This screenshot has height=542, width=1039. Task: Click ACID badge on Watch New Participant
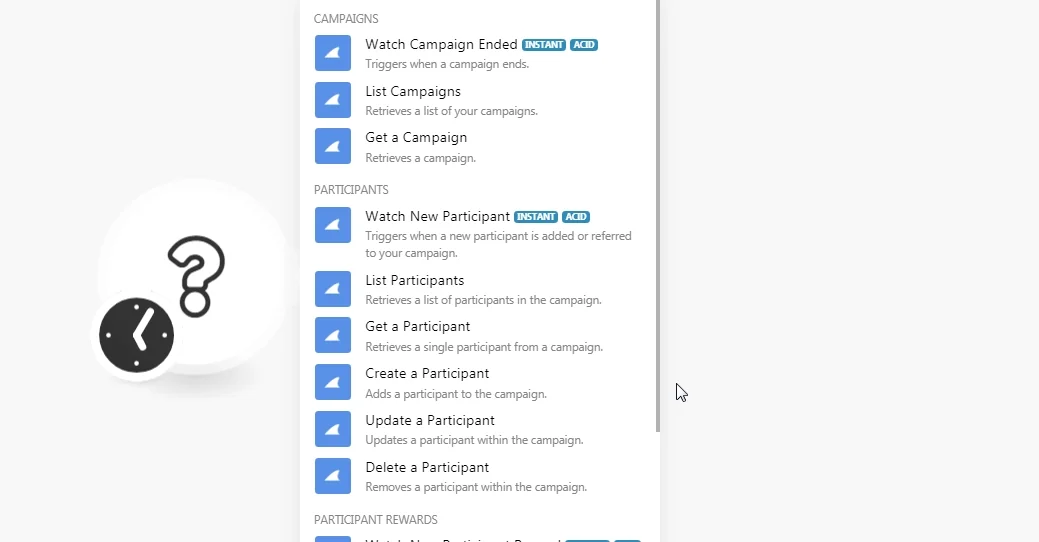pyautogui.click(x=576, y=217)
